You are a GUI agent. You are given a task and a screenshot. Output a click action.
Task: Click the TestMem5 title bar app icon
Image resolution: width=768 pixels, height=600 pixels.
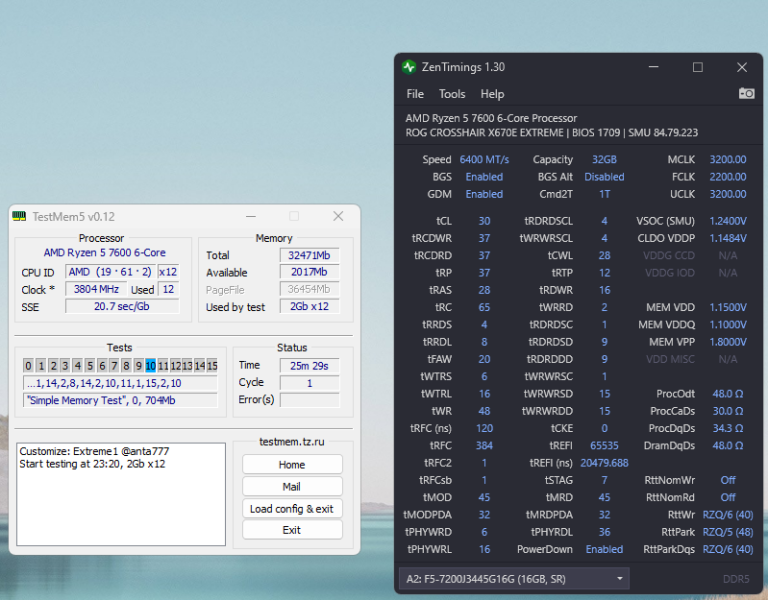click(19, 216)
